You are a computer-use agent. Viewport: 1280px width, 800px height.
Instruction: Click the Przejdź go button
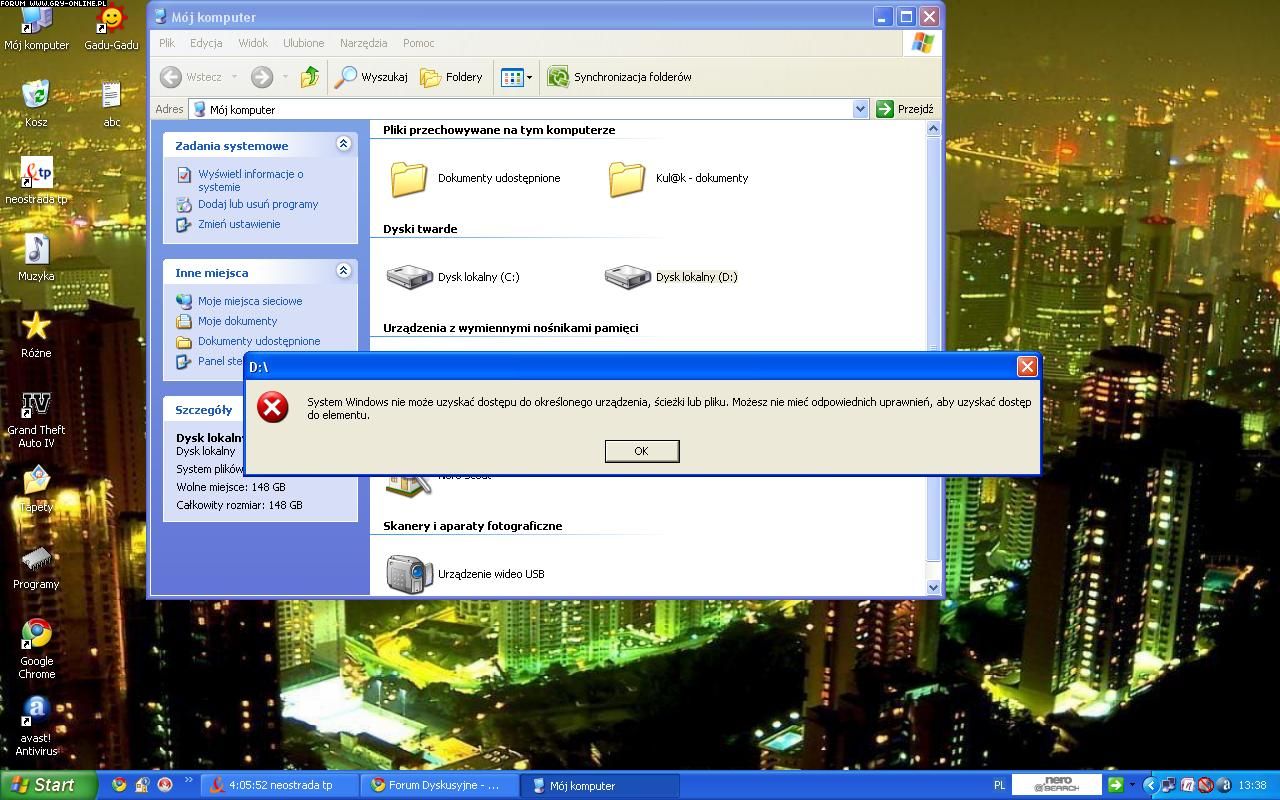(x=905, y=109)
